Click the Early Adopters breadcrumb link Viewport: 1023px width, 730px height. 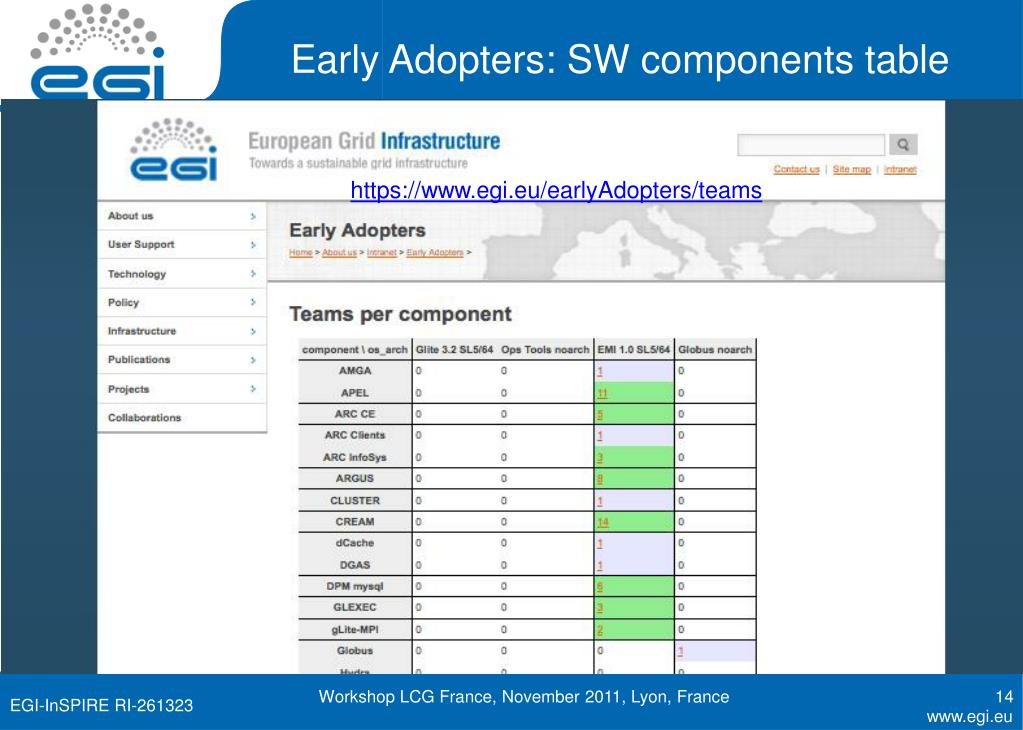[x=435, y=252]
